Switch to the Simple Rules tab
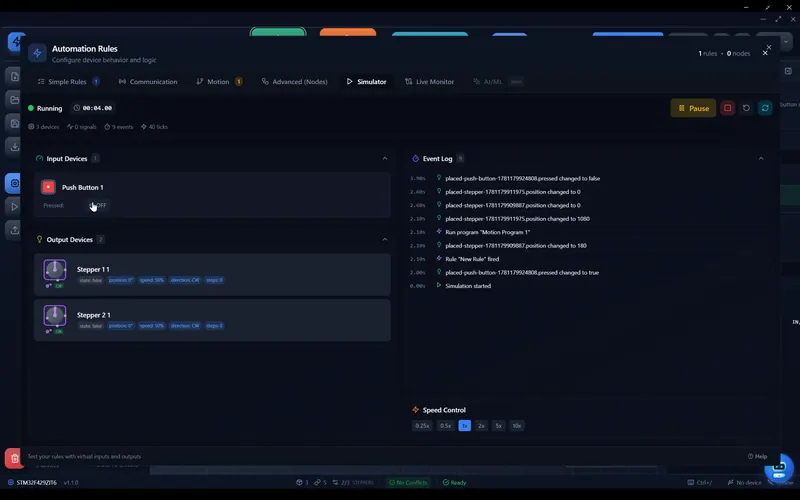This screenshot has width=800, height=500. [68, 82]
